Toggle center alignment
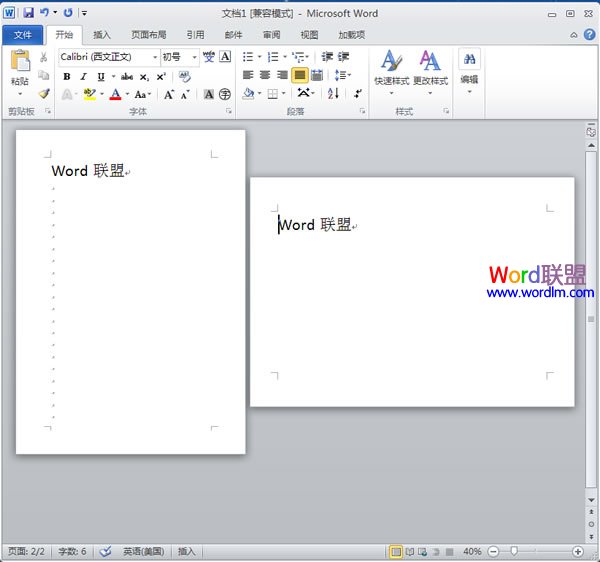Image resolution: width=600 pixels, height=562 pixels. 265,75
